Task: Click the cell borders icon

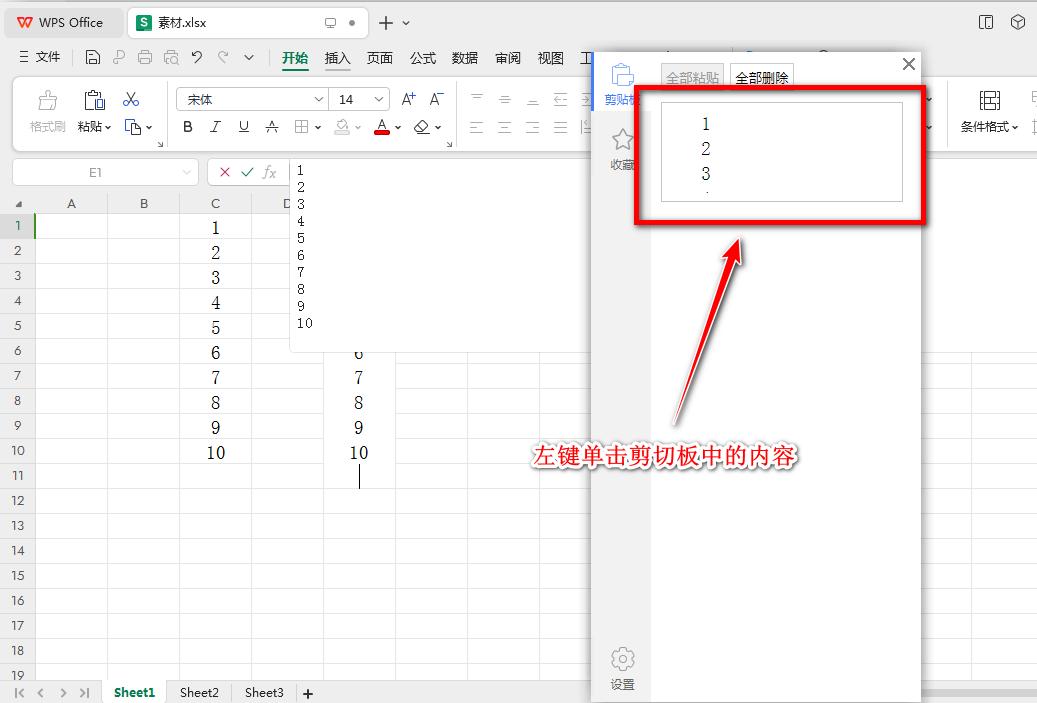Action: click(x=302, y=126)
